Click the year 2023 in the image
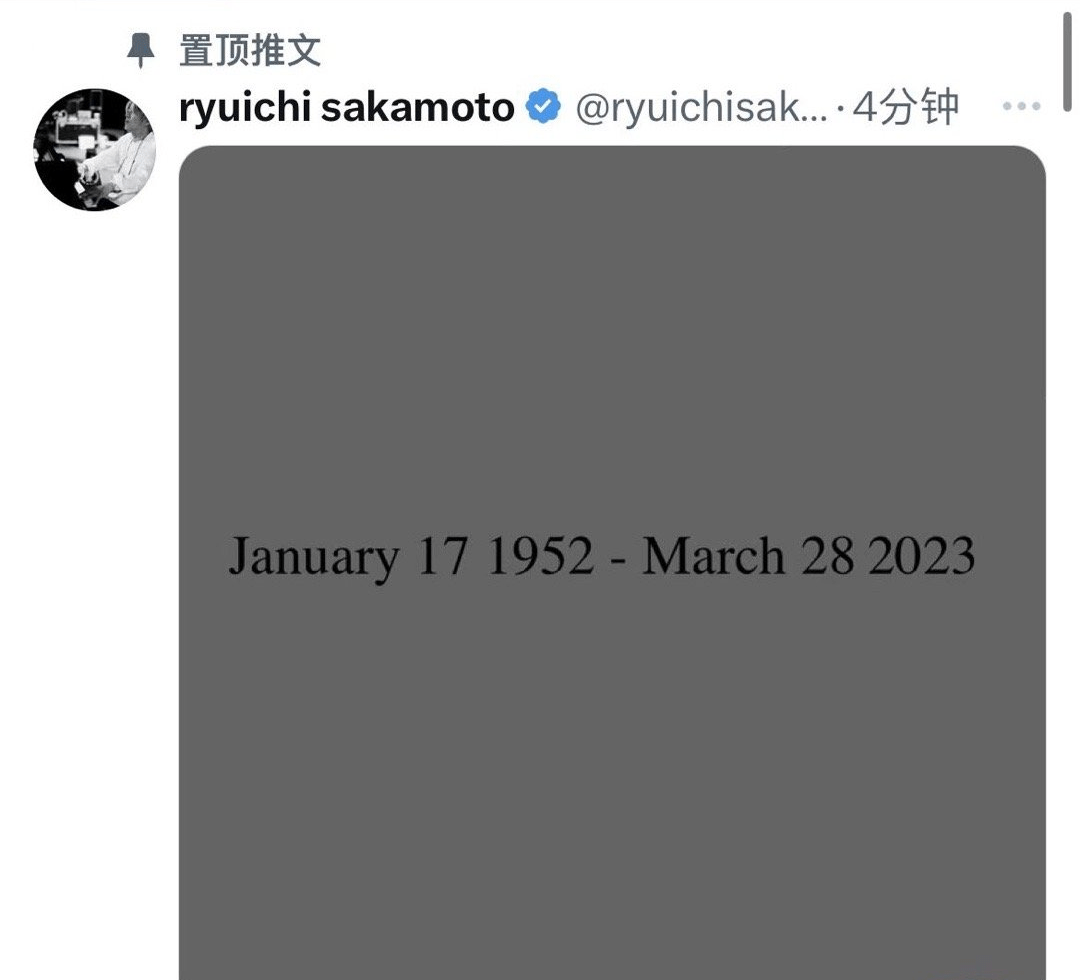This screenshot has height=980, width=1080. [922, 555]
